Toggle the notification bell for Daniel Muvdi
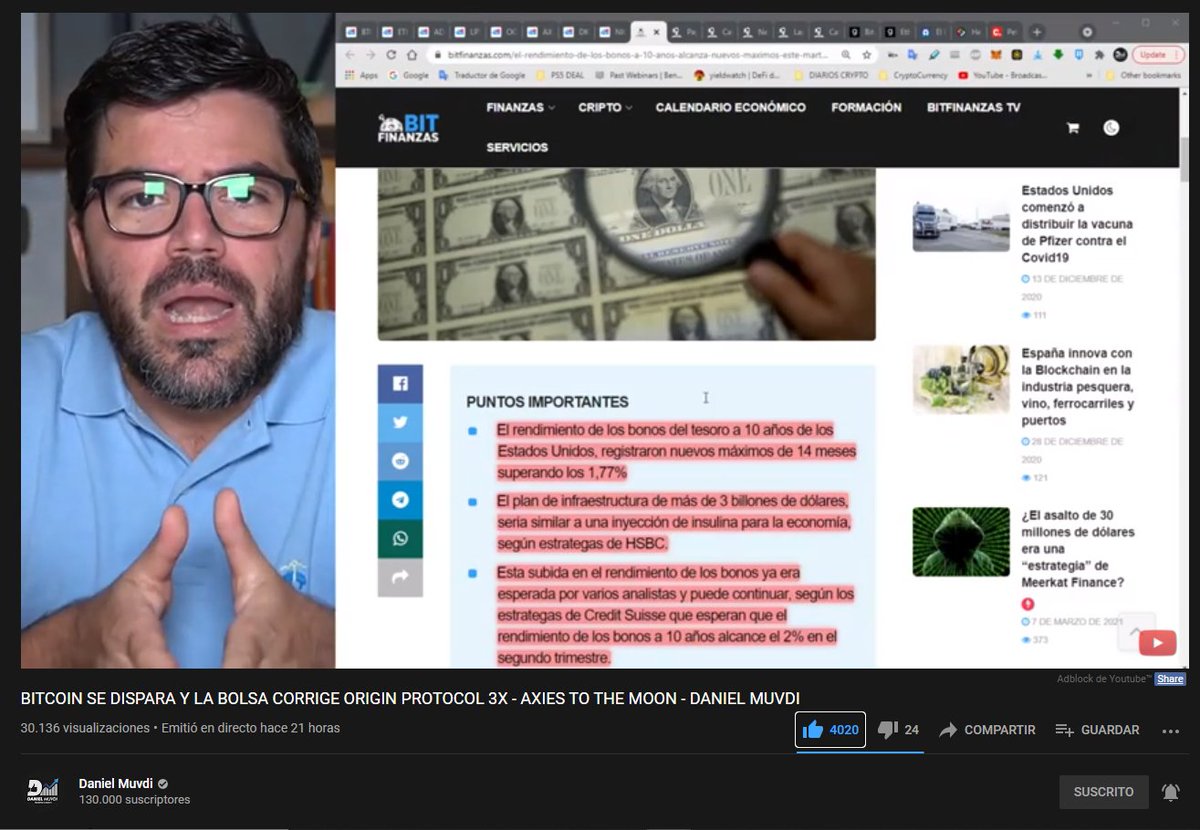Screen dimensions: 1200x830 (1170, 792)
